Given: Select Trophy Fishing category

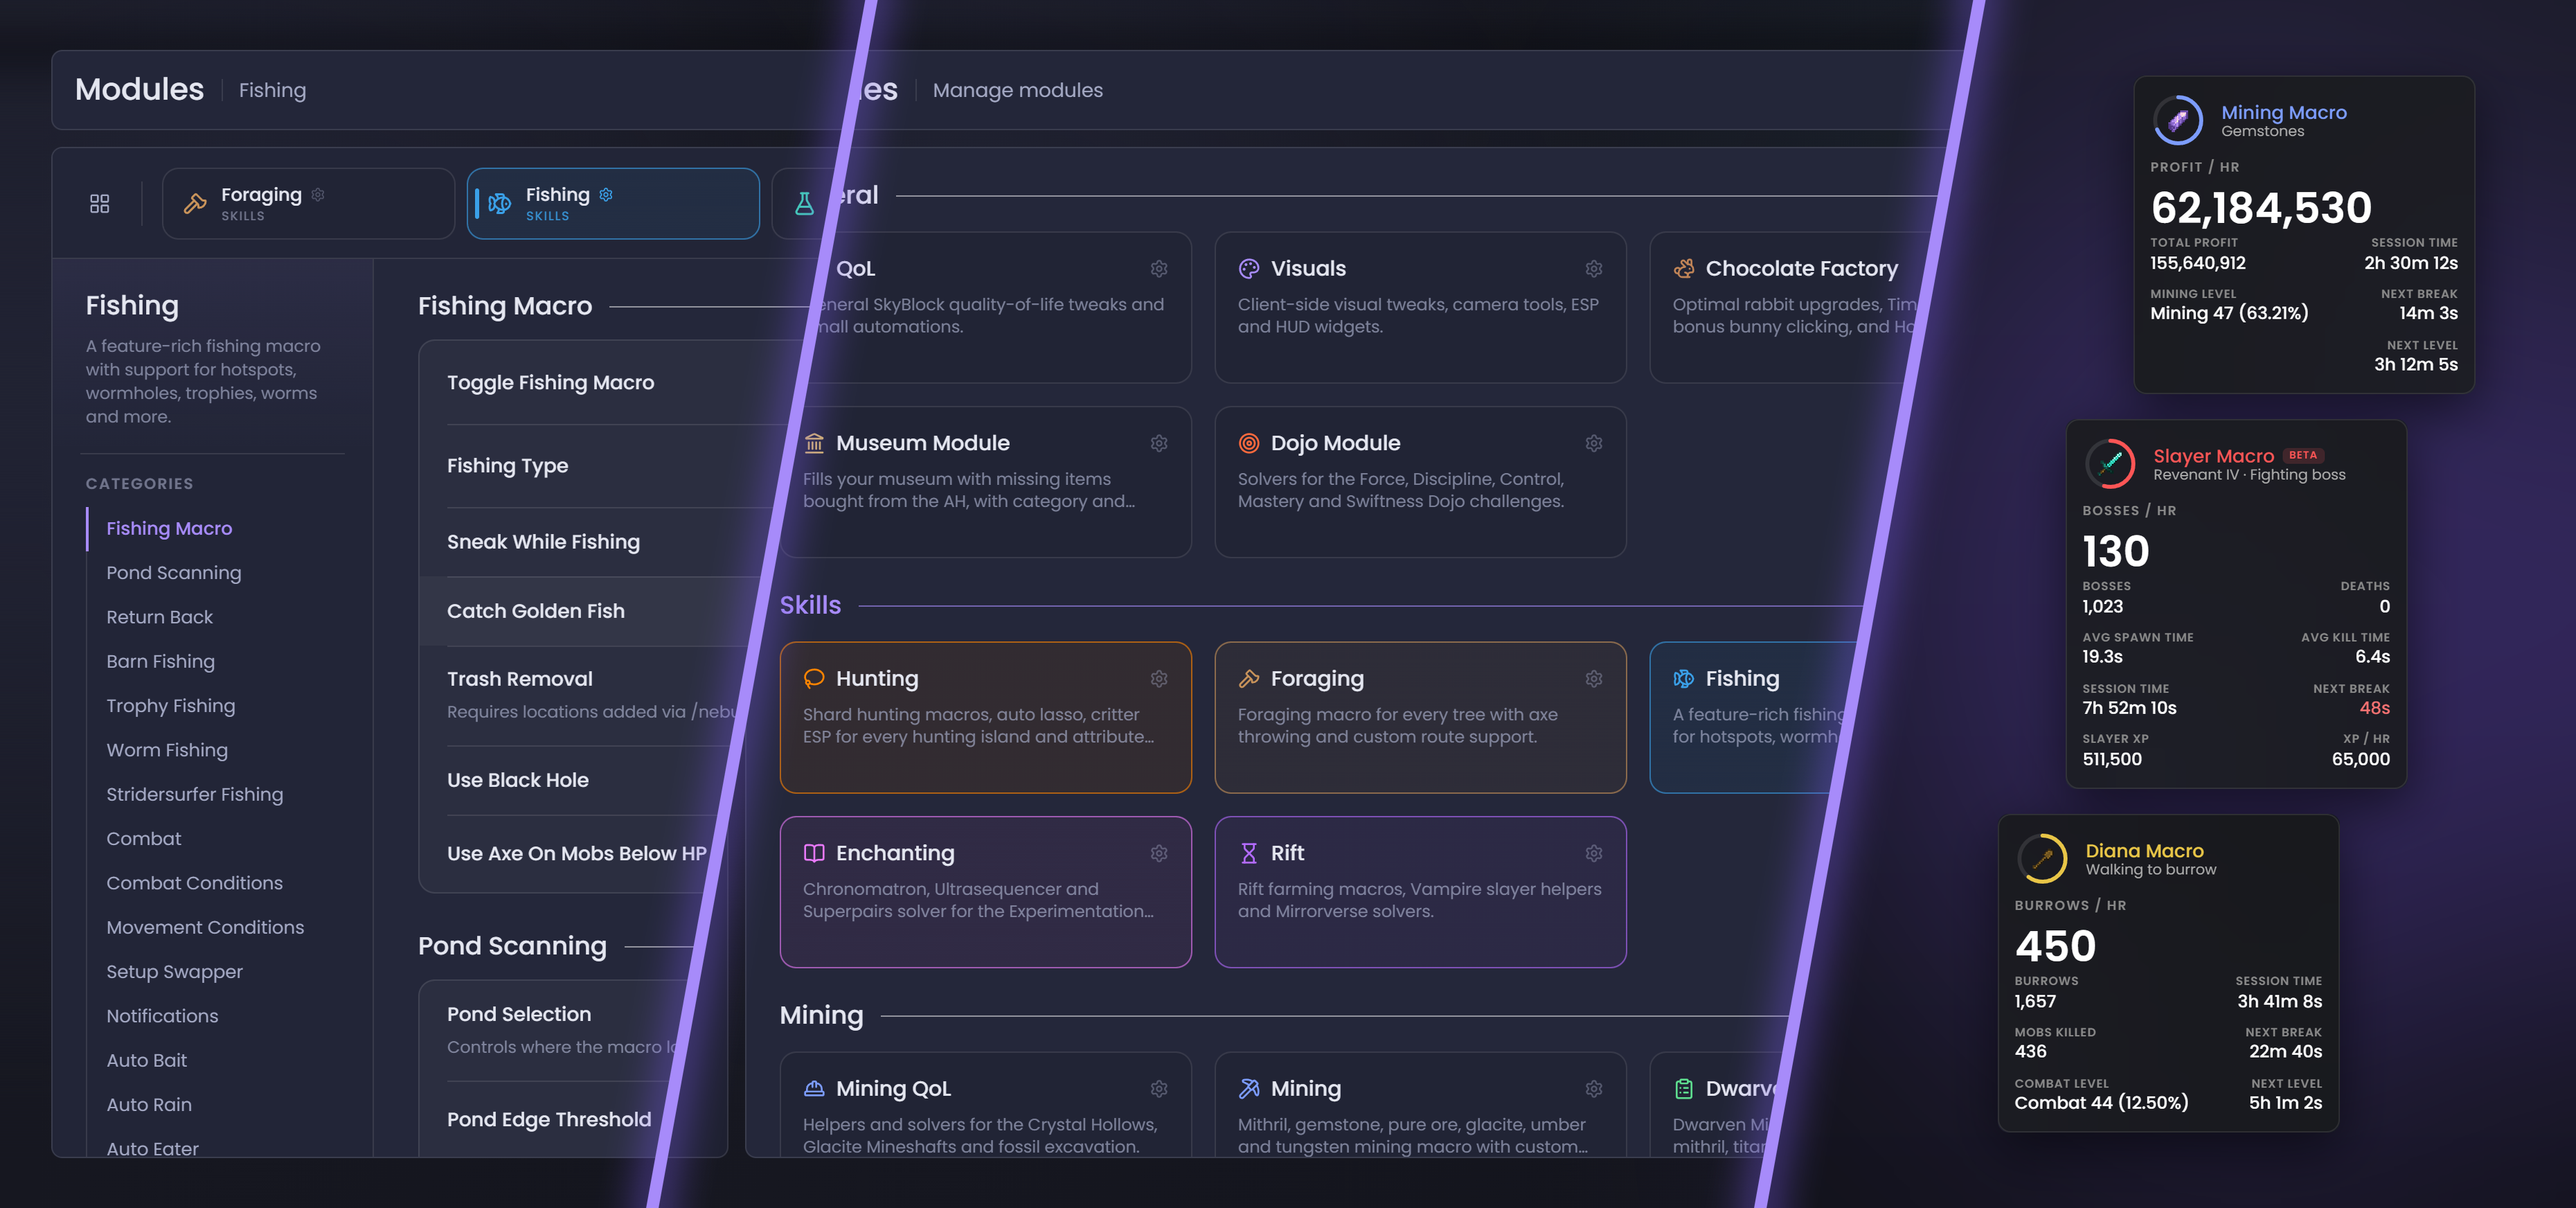Looking at the screenshot, I should point(171,706).
